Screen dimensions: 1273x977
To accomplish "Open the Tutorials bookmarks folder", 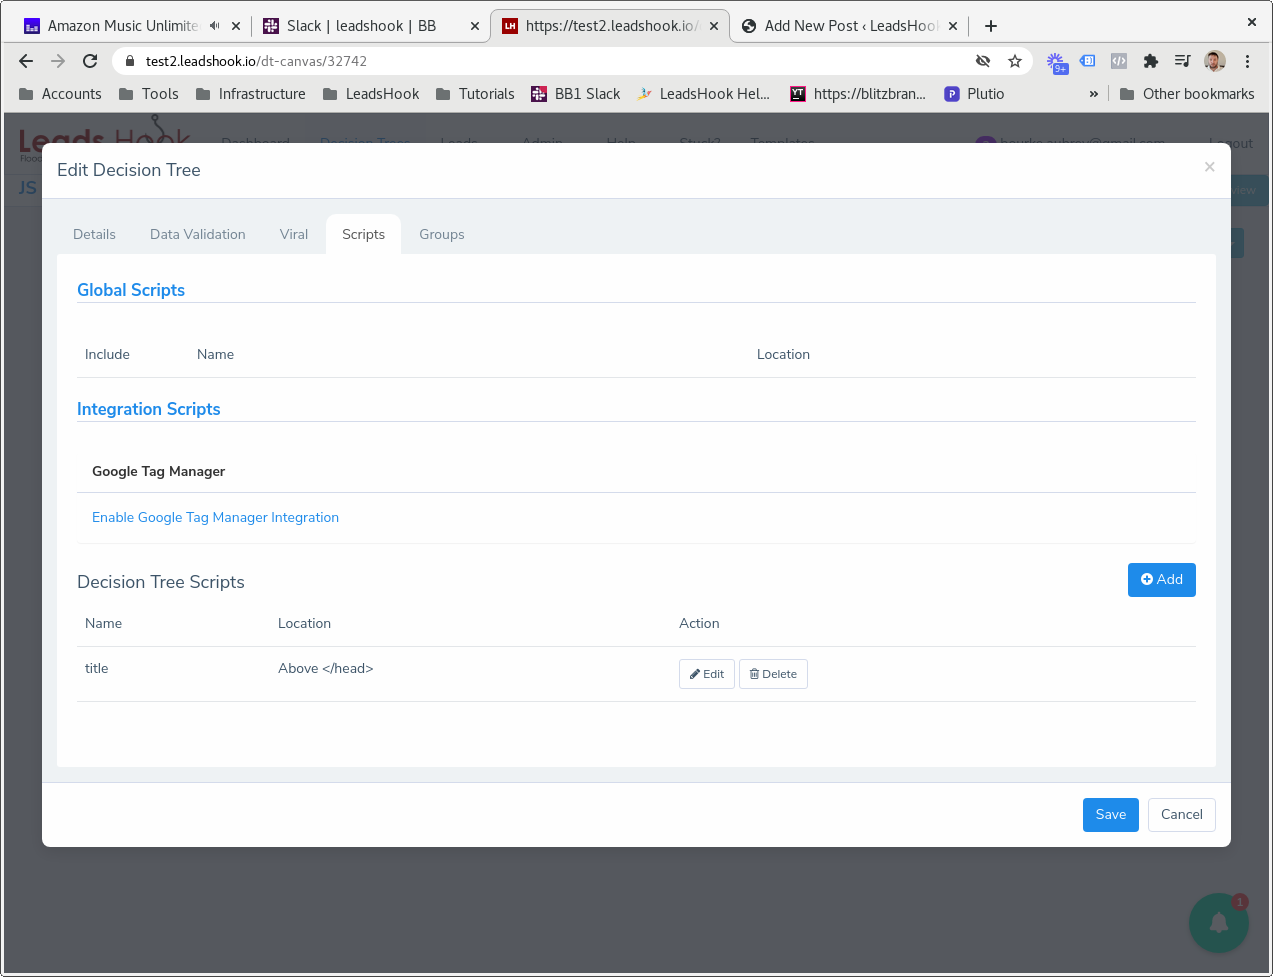I will click(475, 94).
